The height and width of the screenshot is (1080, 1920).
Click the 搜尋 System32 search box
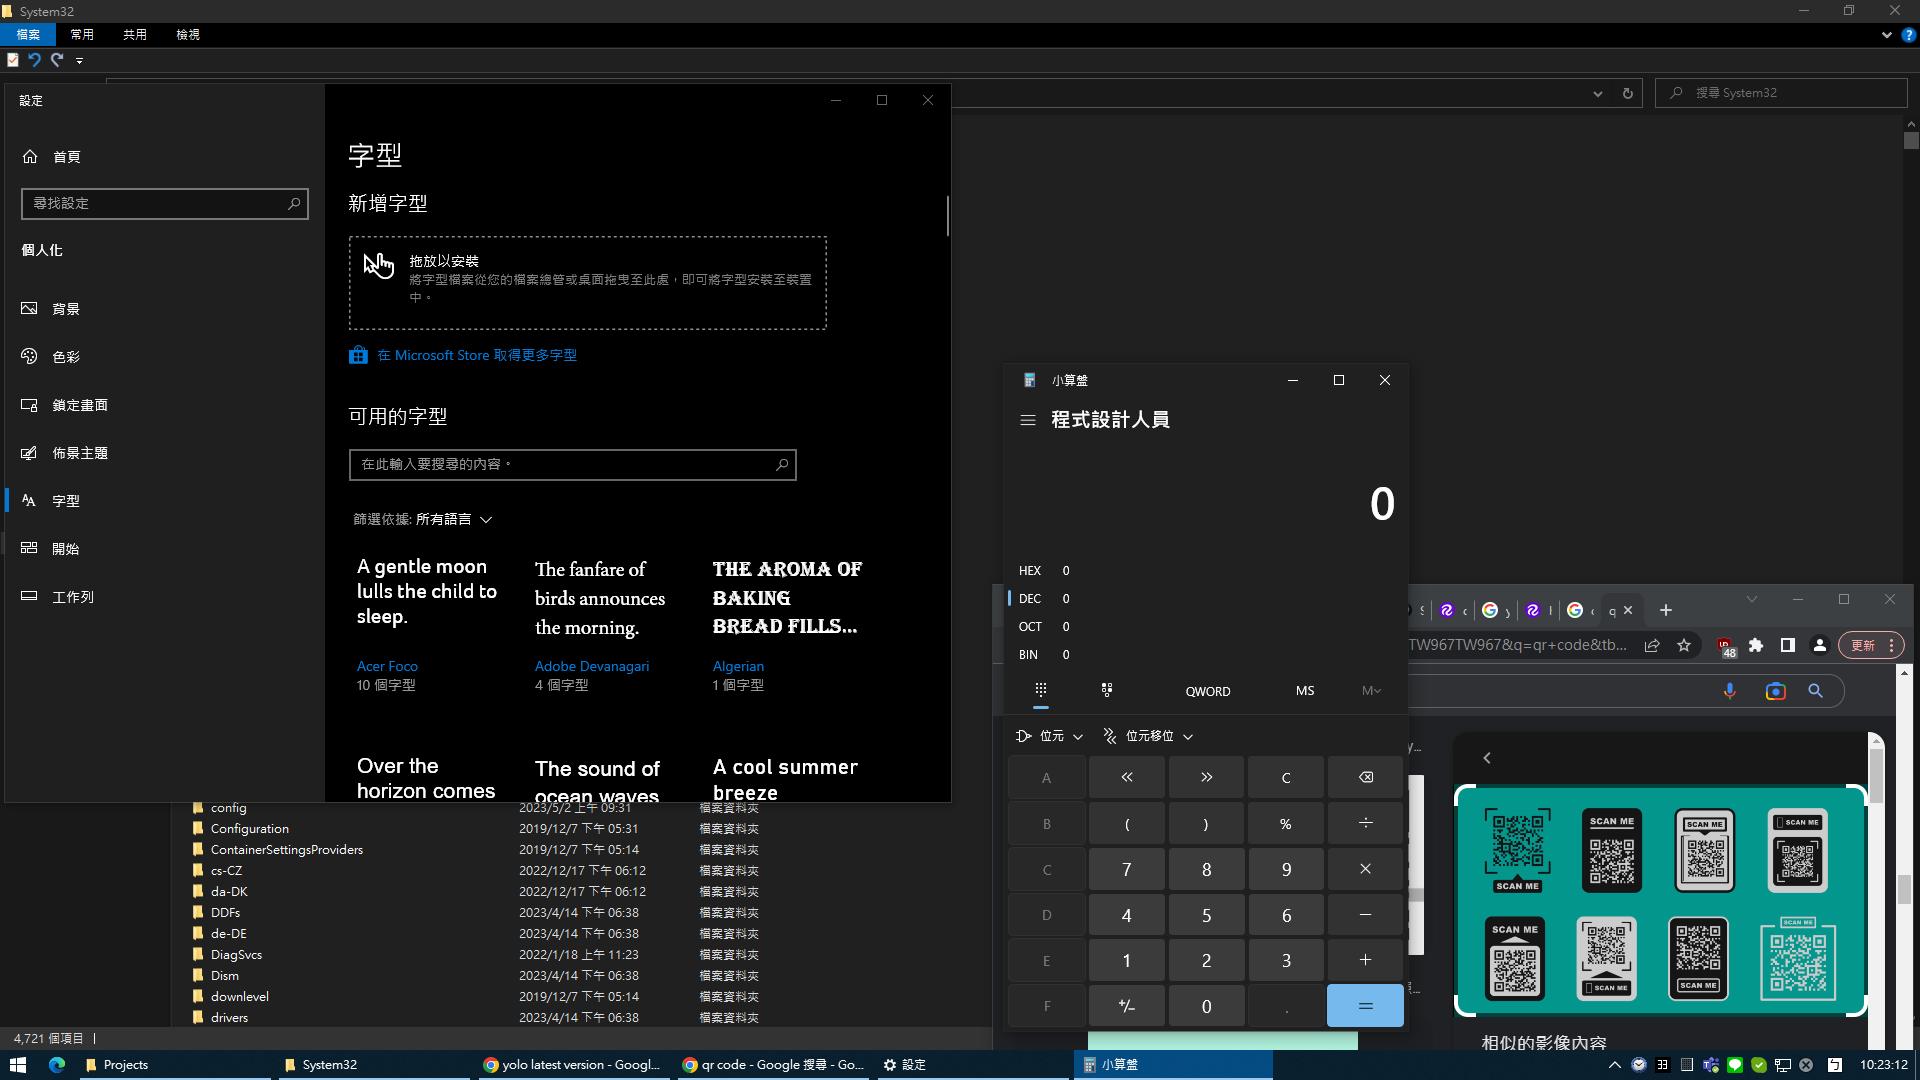pos(1781,93)
